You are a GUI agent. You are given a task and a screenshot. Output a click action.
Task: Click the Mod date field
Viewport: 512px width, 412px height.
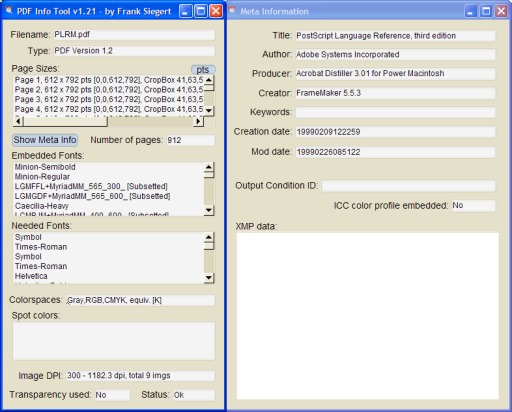pos(395,152)
